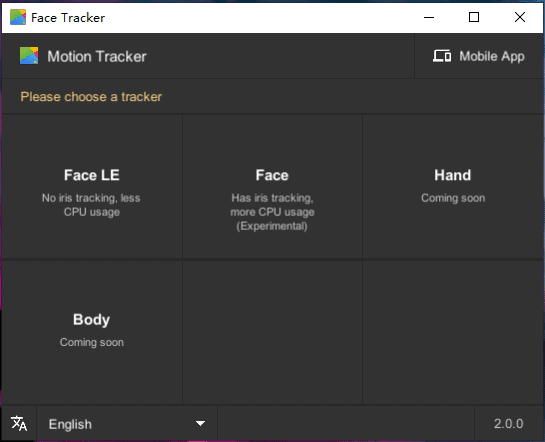The image size is (545, 442).
Task: Maximize the Face Tracker window
Action: [x=474, y=17]
